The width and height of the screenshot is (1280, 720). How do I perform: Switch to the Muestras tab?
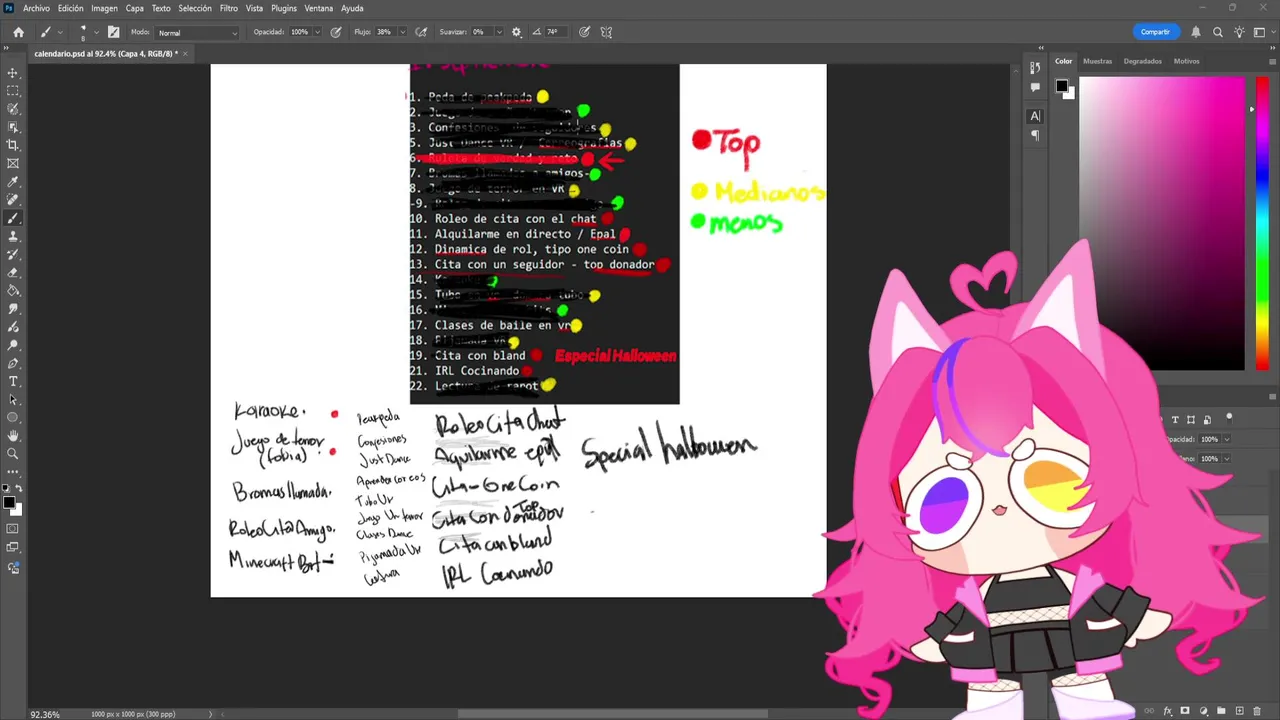click(1097, 61)
